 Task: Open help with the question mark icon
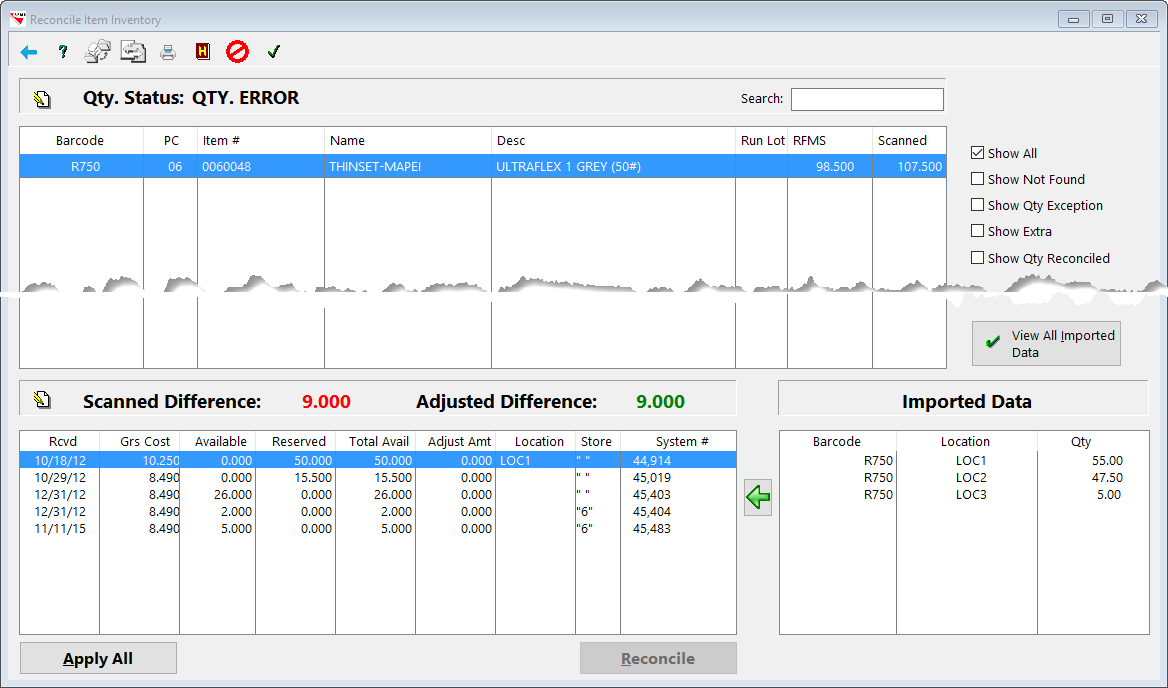[x=63, y=52]
